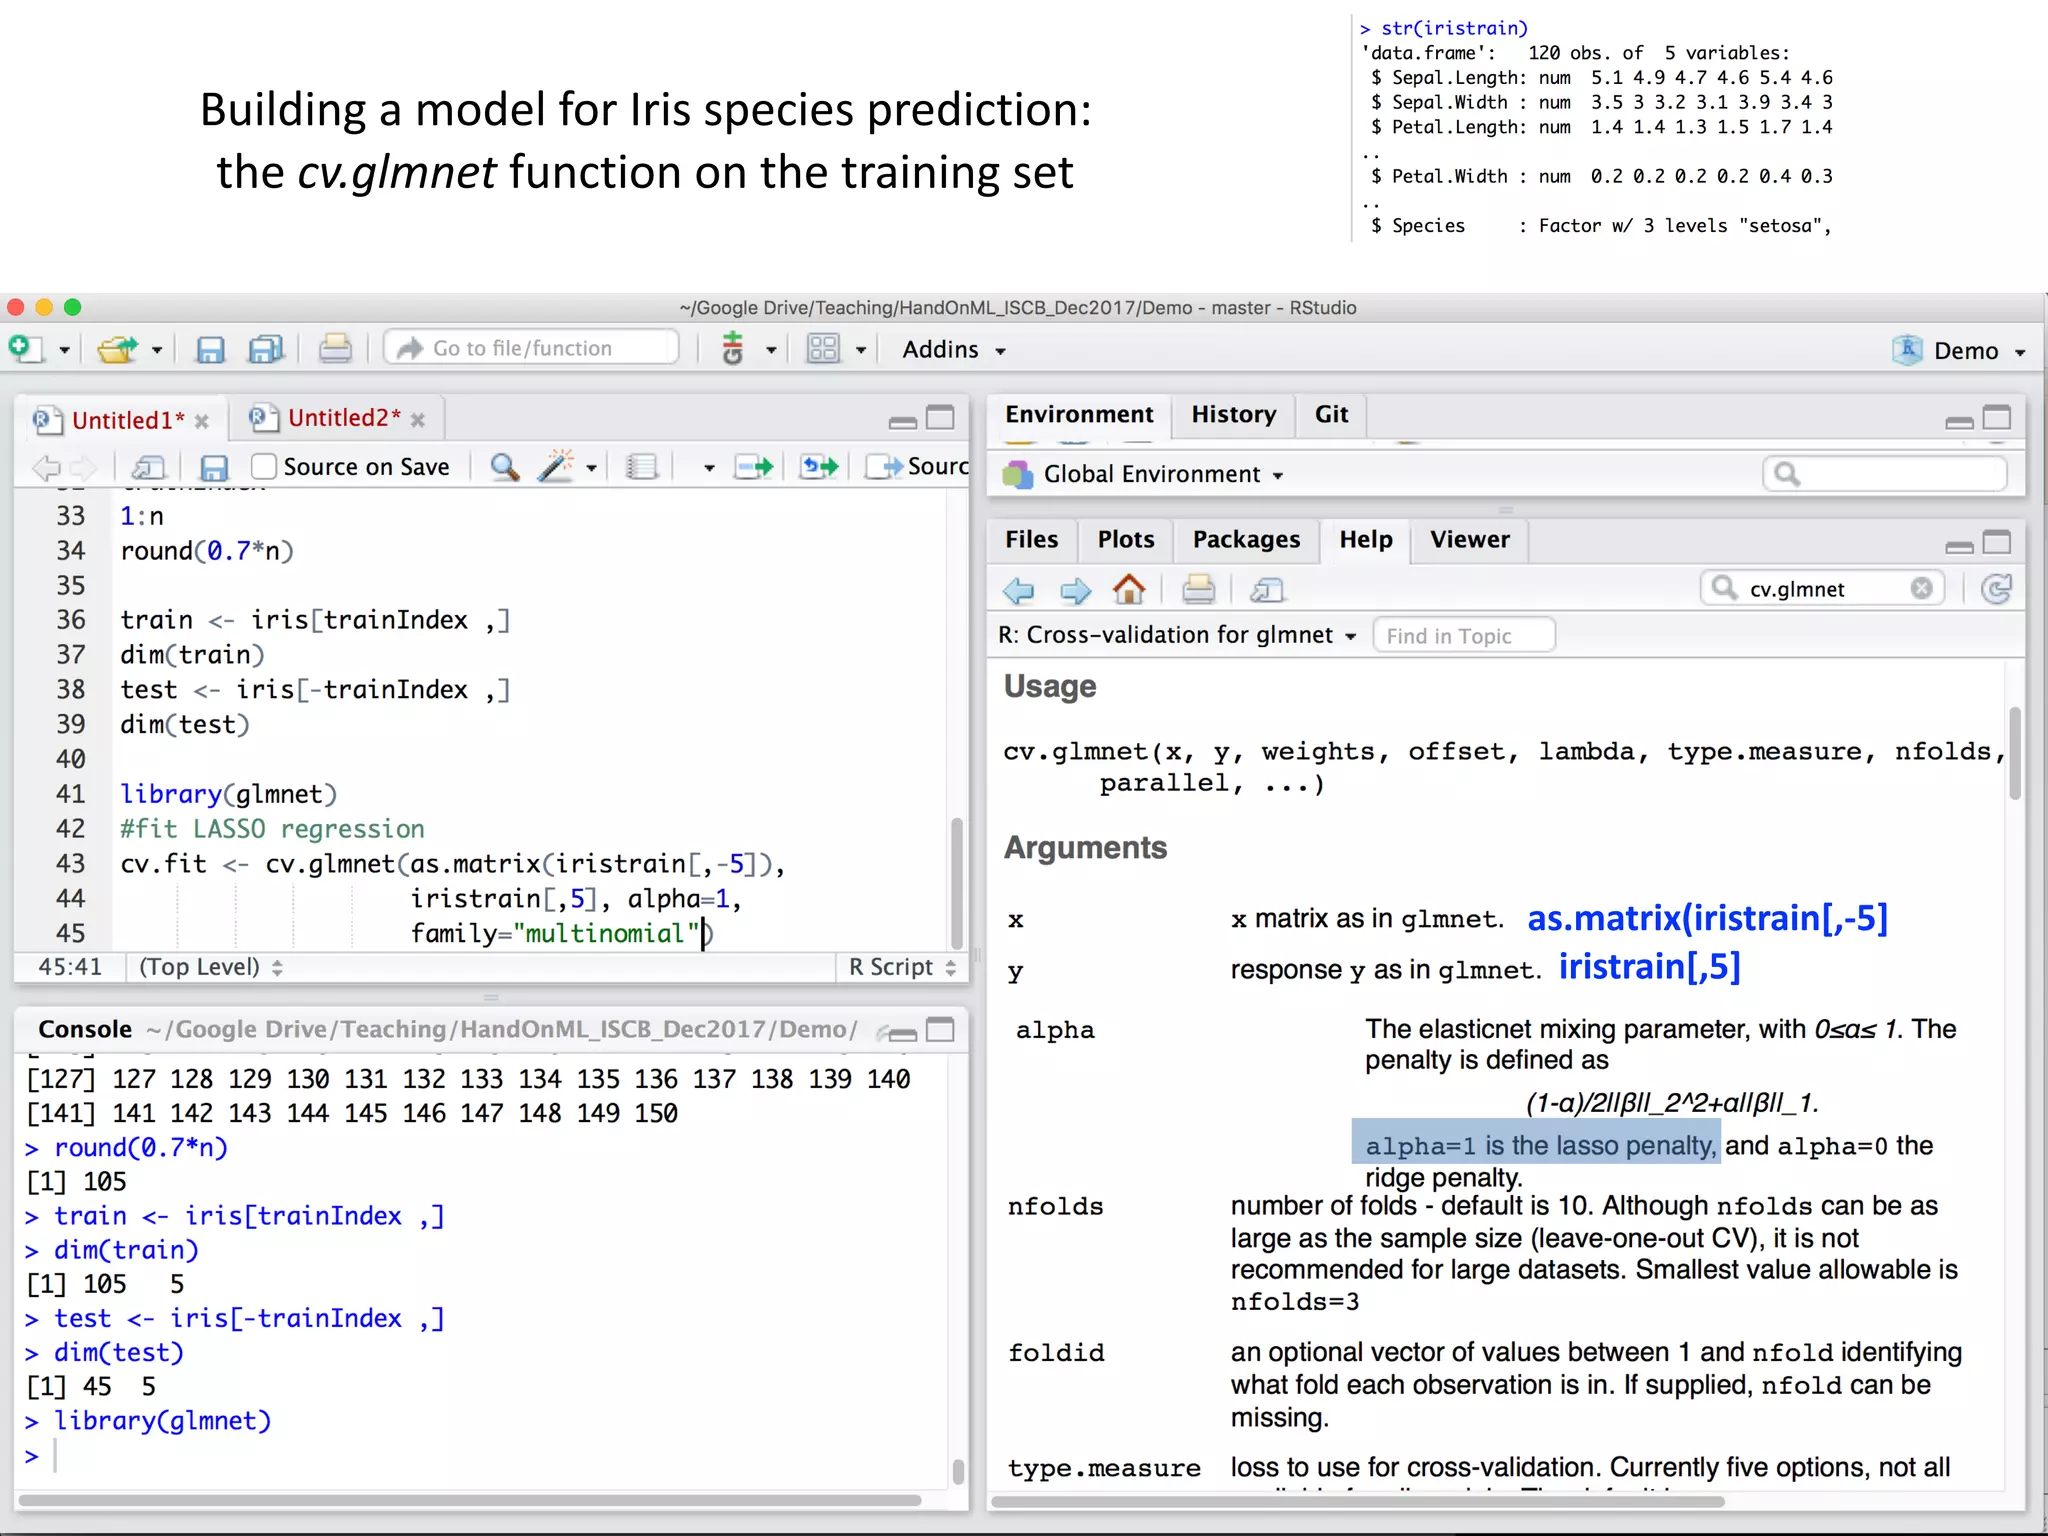Image resolution: width=2048 pixels, height=1536 pixels.
Task: Switch to the Viewer tab
Action: (x=1469, y=540)
